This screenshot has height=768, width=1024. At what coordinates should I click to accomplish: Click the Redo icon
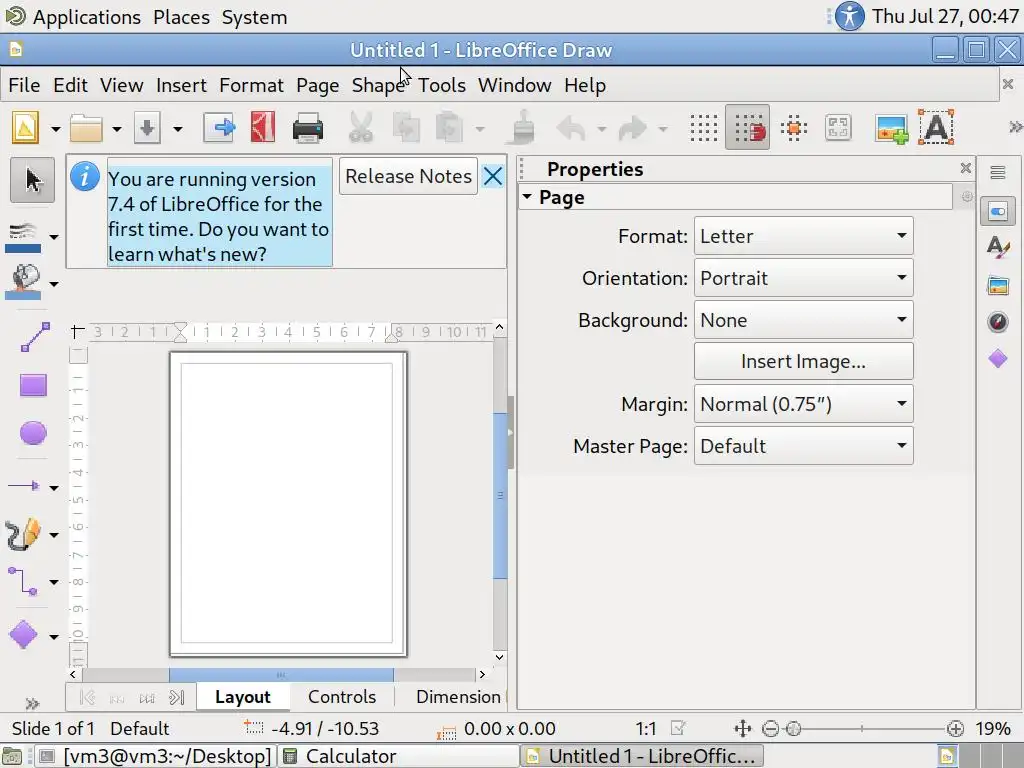[x=633, y=128]
